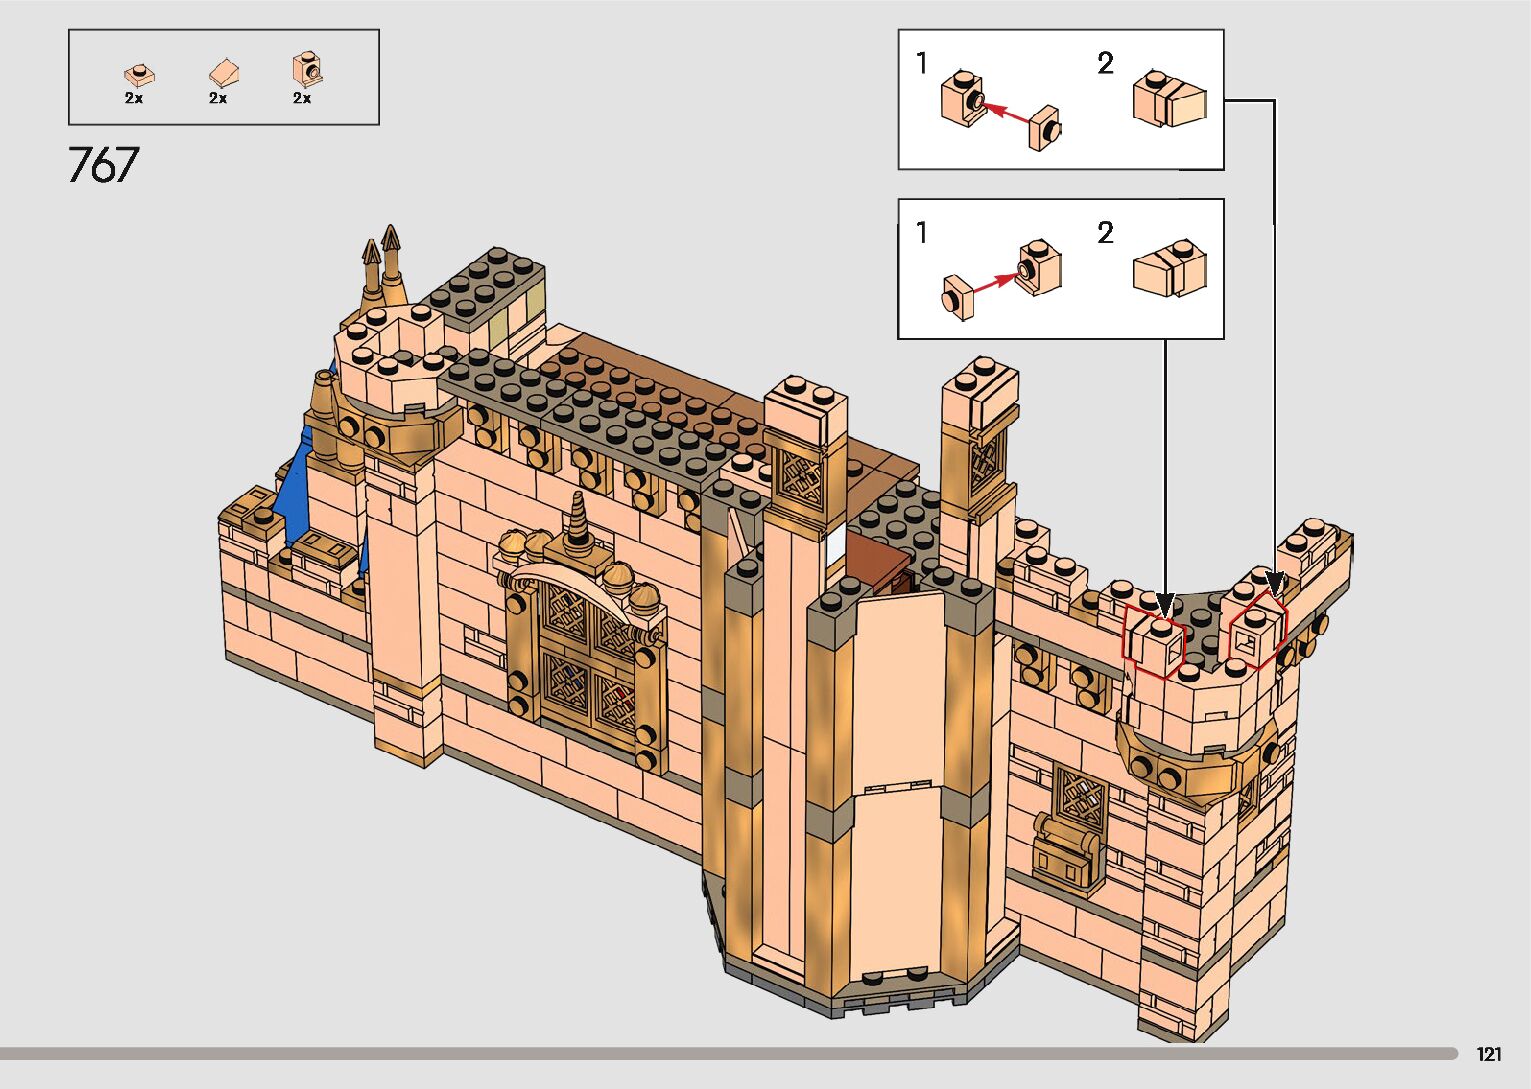Click step number 767
This screenshot has width=1531, height=1089.
103,165
